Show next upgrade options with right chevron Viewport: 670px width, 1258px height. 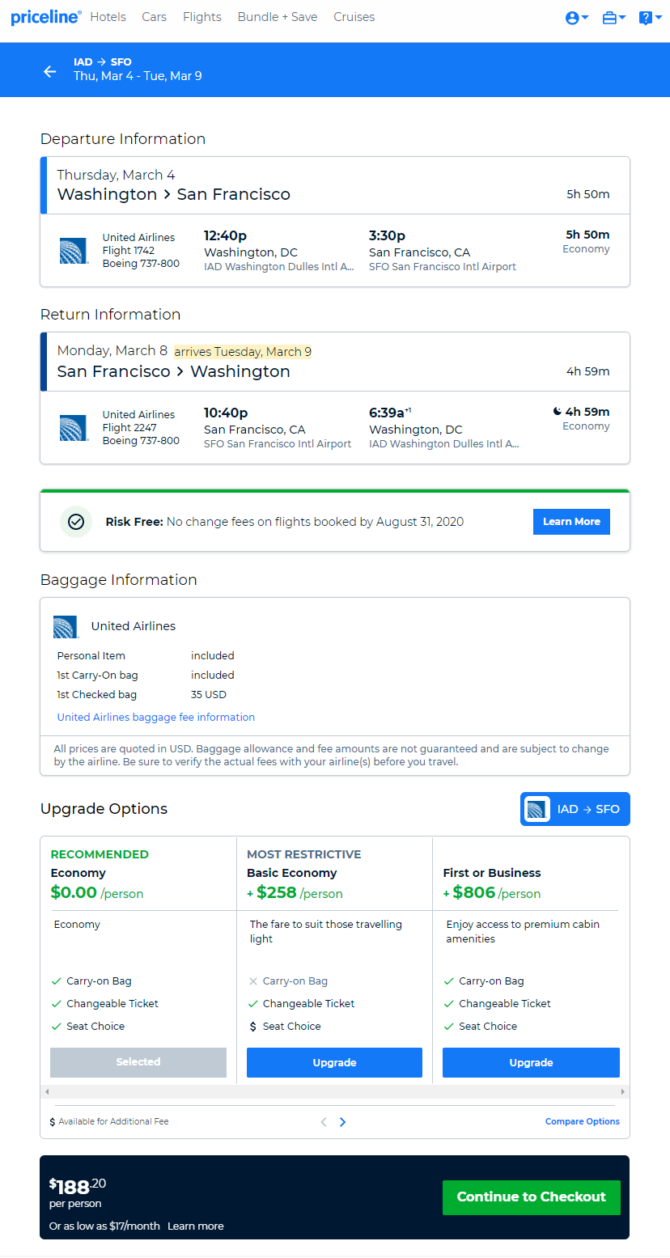[x=343, y=1122]
